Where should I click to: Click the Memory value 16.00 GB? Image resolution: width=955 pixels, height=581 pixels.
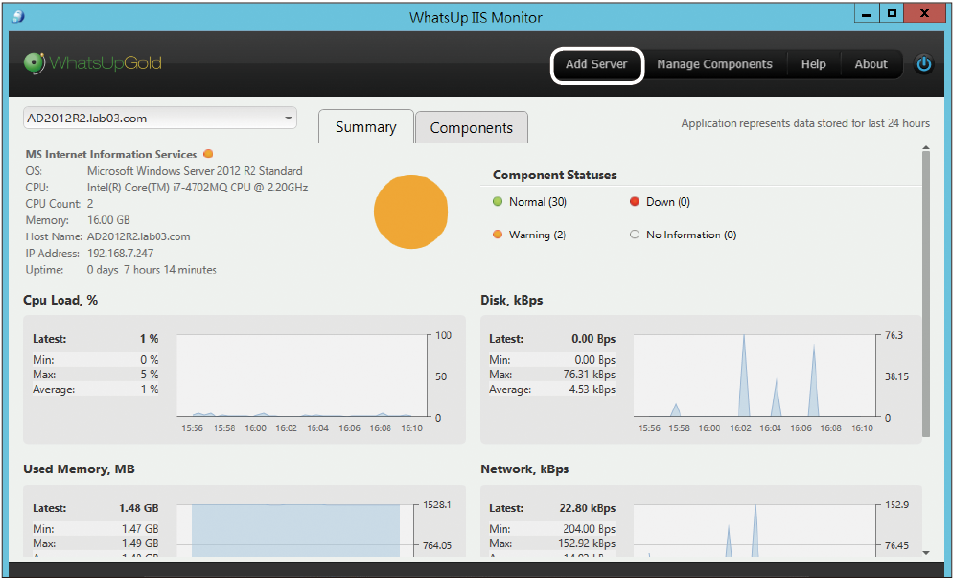pos(108,220)
